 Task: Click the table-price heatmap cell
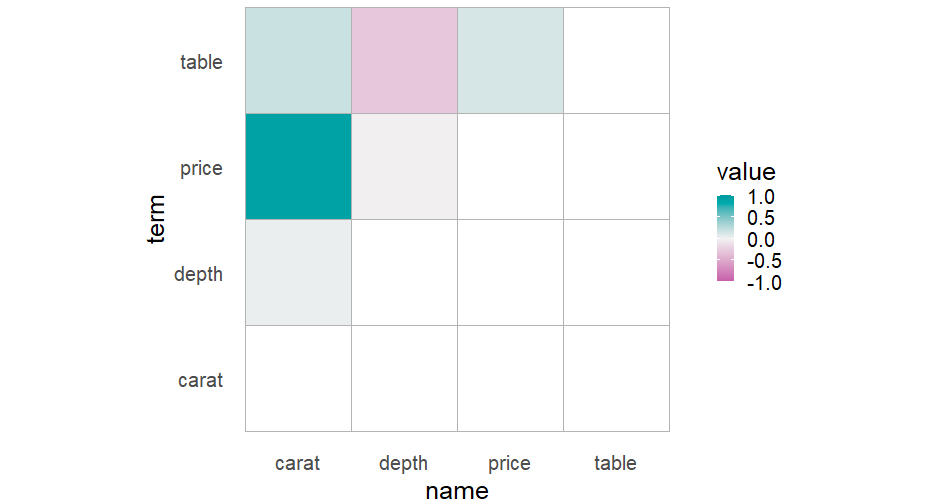(x=510, y=60)
